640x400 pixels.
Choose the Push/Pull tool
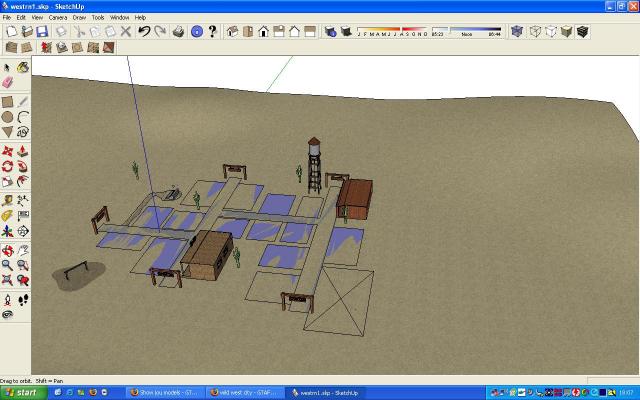tap(22, 150)
